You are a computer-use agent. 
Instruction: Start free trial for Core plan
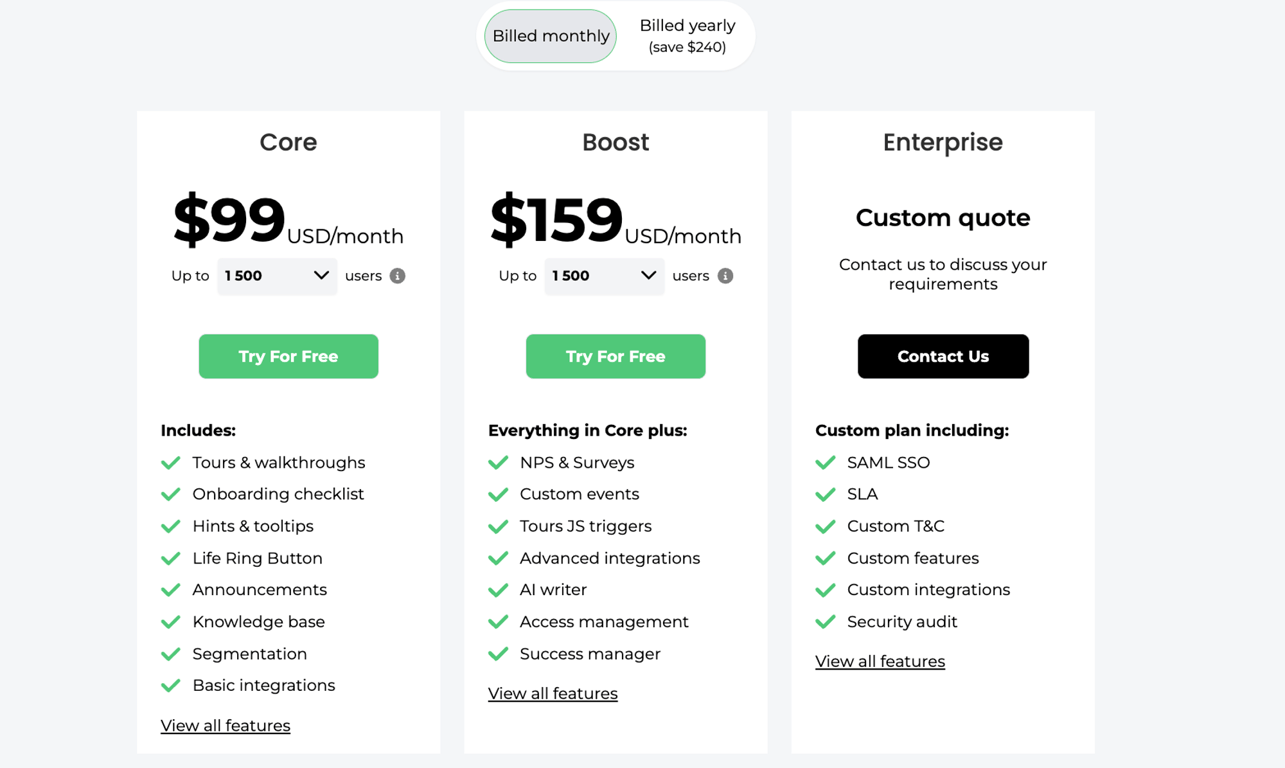point(288,356)
